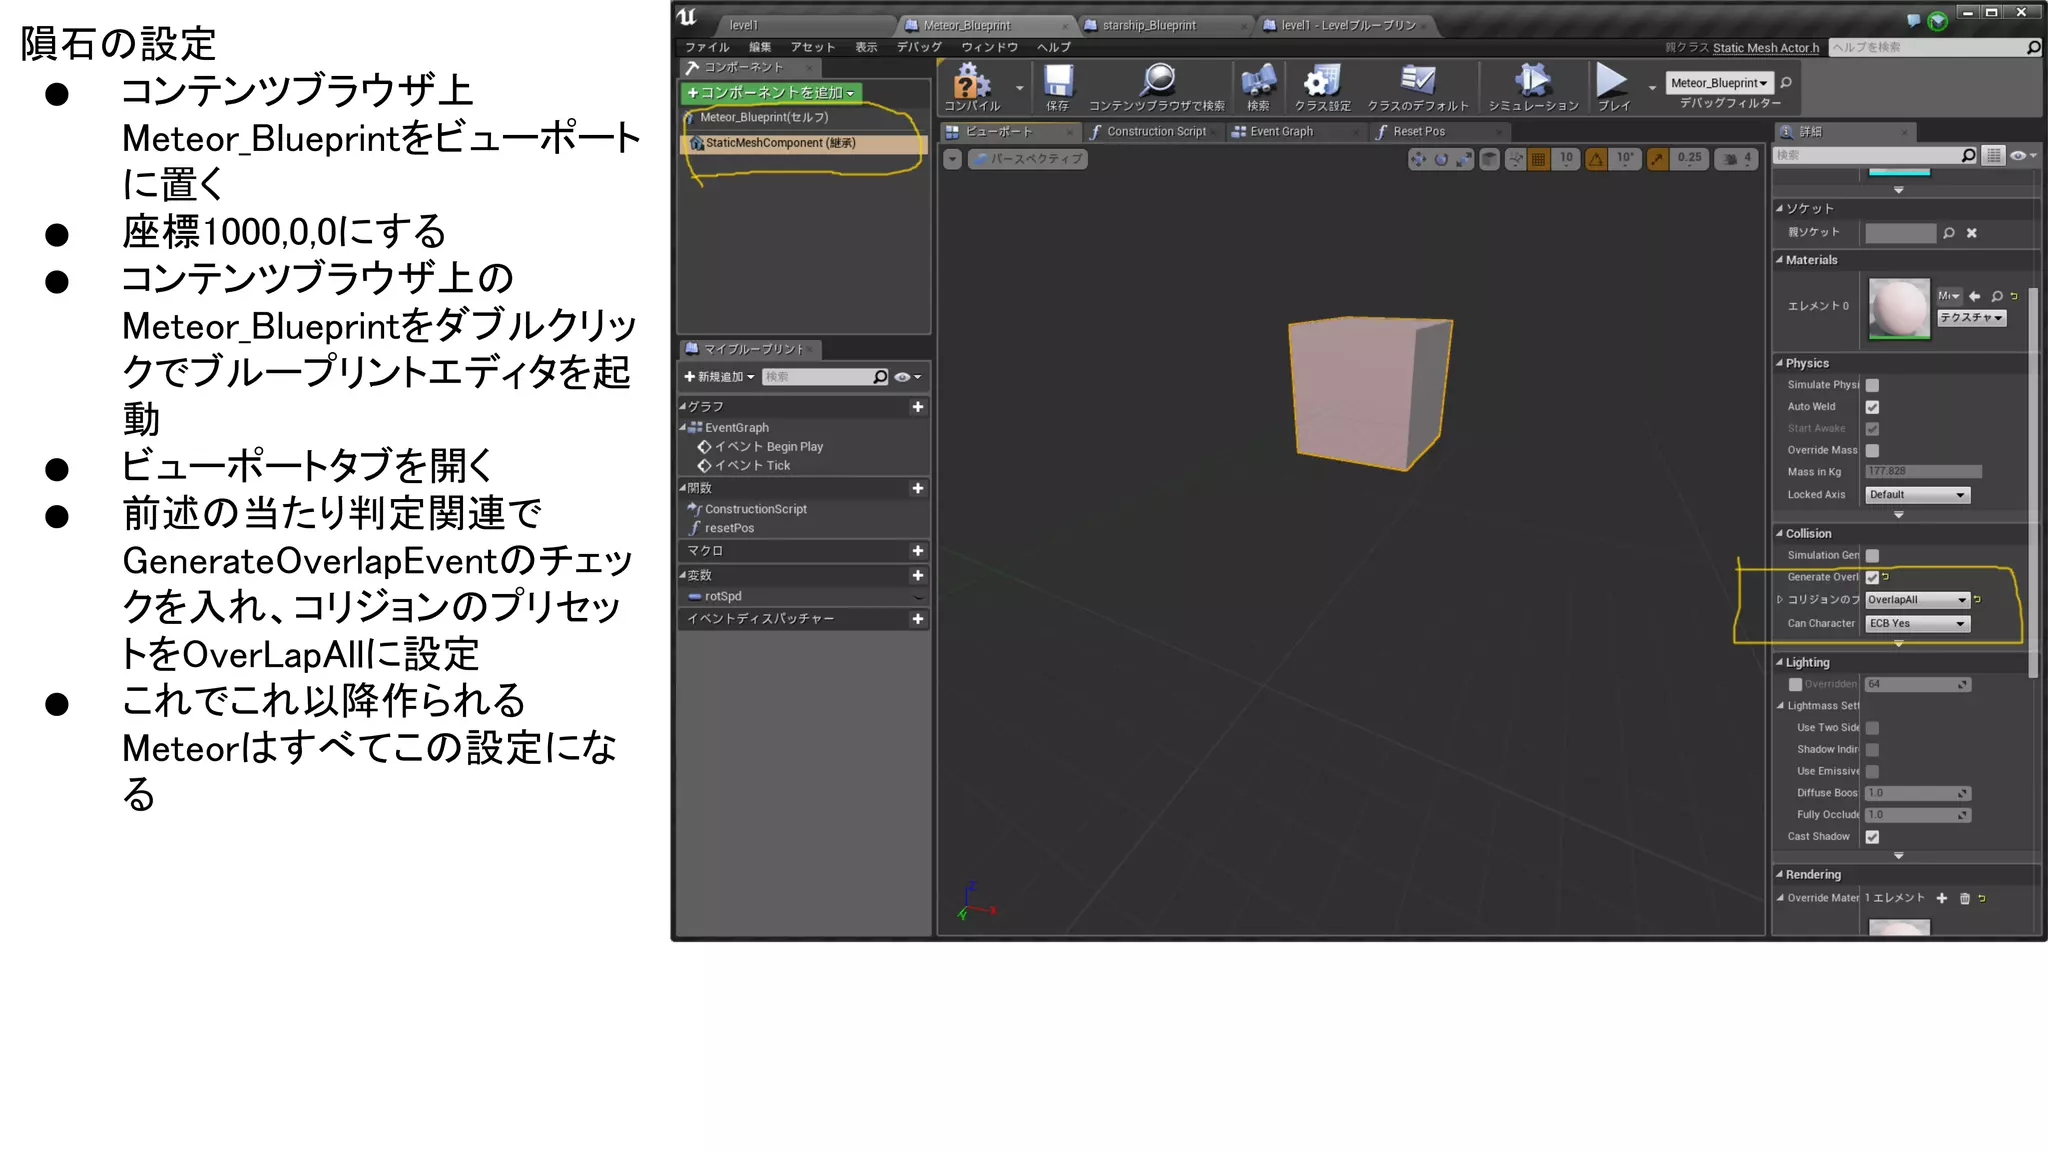Use selected asset arrow for Element 0 material

pyautogui.click(x=1975, y=296)
